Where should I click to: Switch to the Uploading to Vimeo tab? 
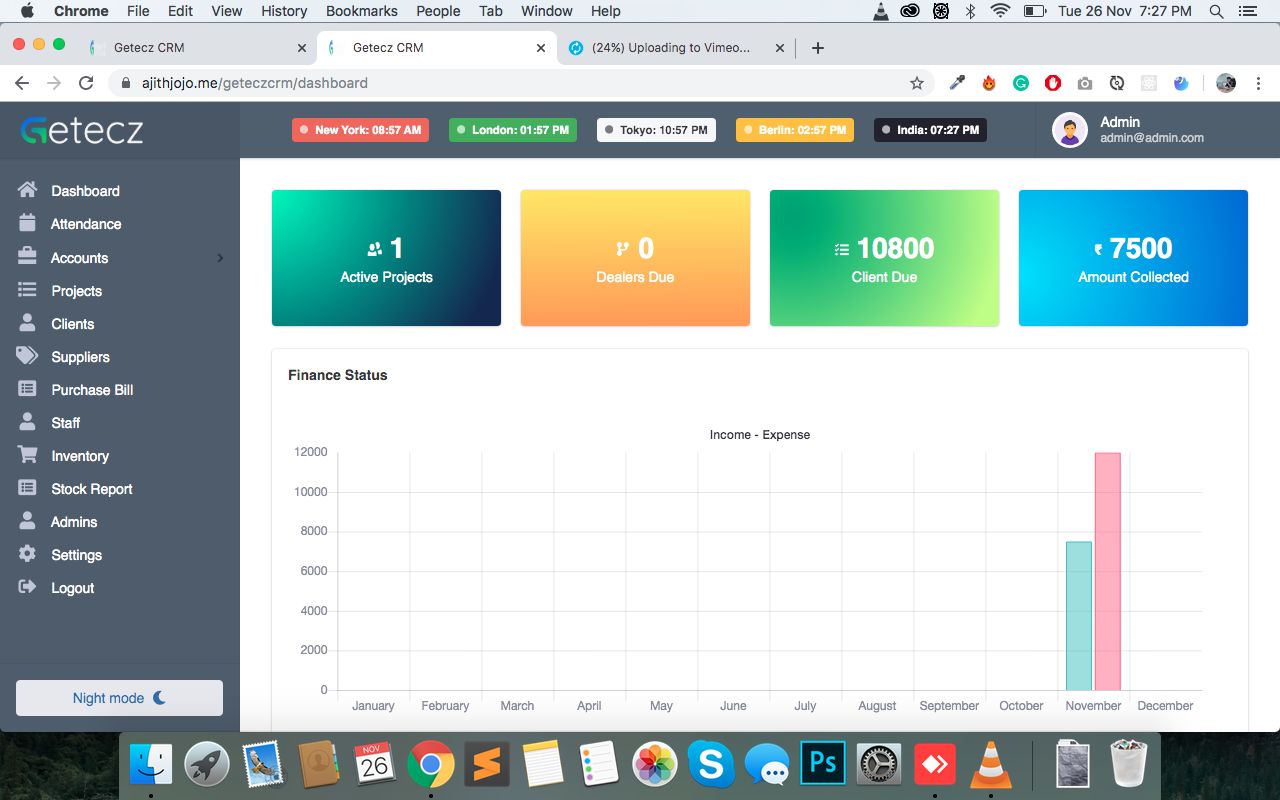pyautogui.click(x=676, y=47)
